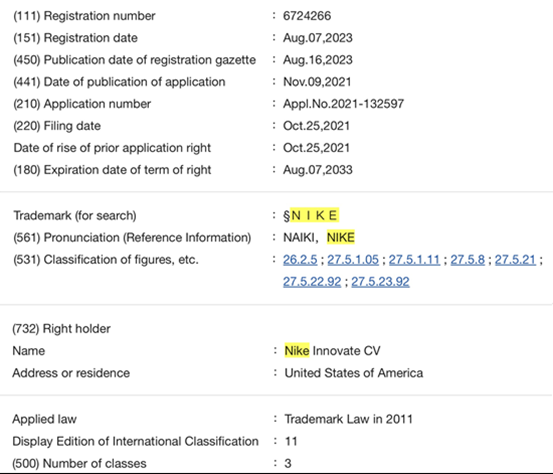Open figure classification 27.5.22.92 link

pos(312,282)
